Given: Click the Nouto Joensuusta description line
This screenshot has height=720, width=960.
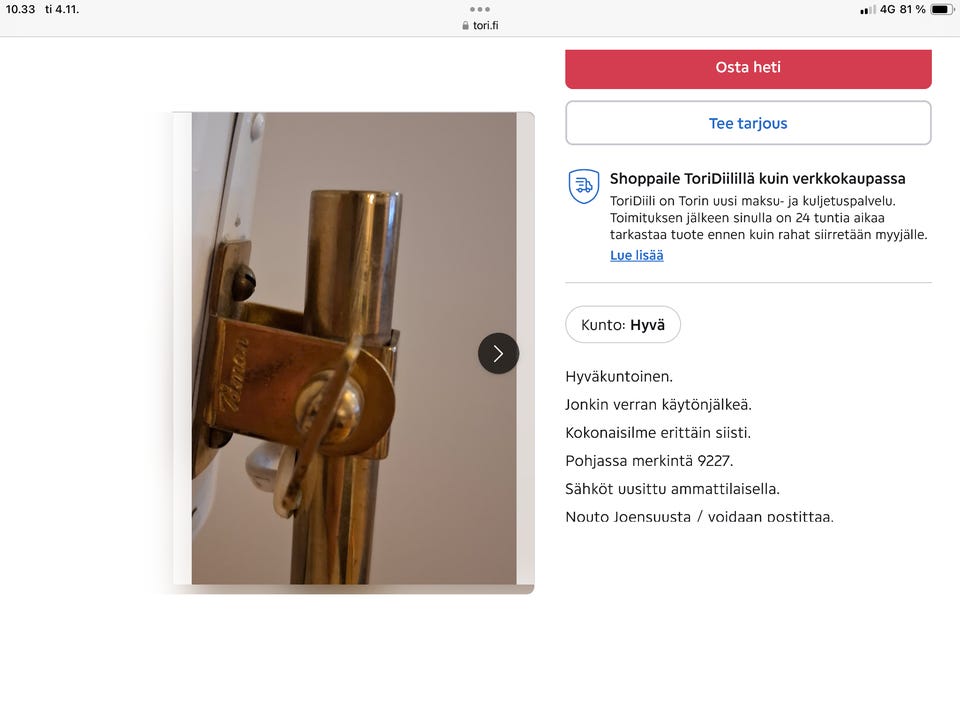Looking at the screenshot, I should (699, 516).
